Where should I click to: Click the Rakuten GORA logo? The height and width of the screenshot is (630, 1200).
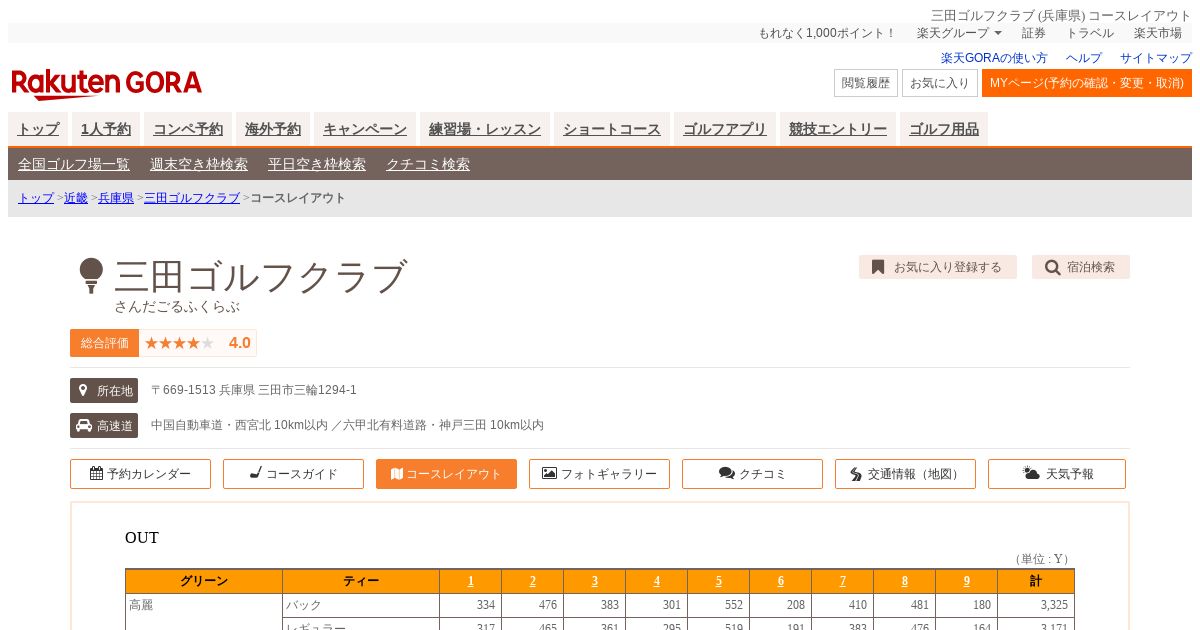[x=107, y=84]
